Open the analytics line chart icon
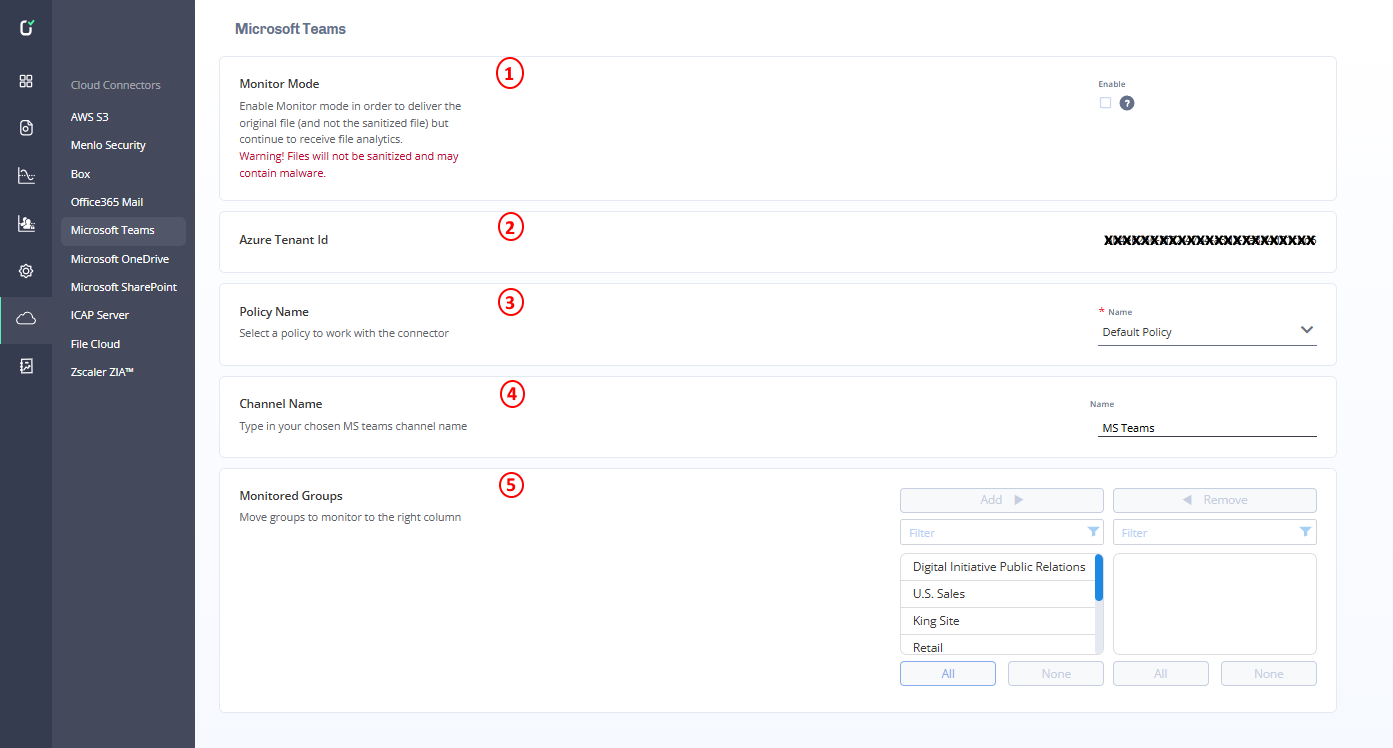Image resolution: width=1393 pixels, height=748 pixels. click(x=26, y=176)
